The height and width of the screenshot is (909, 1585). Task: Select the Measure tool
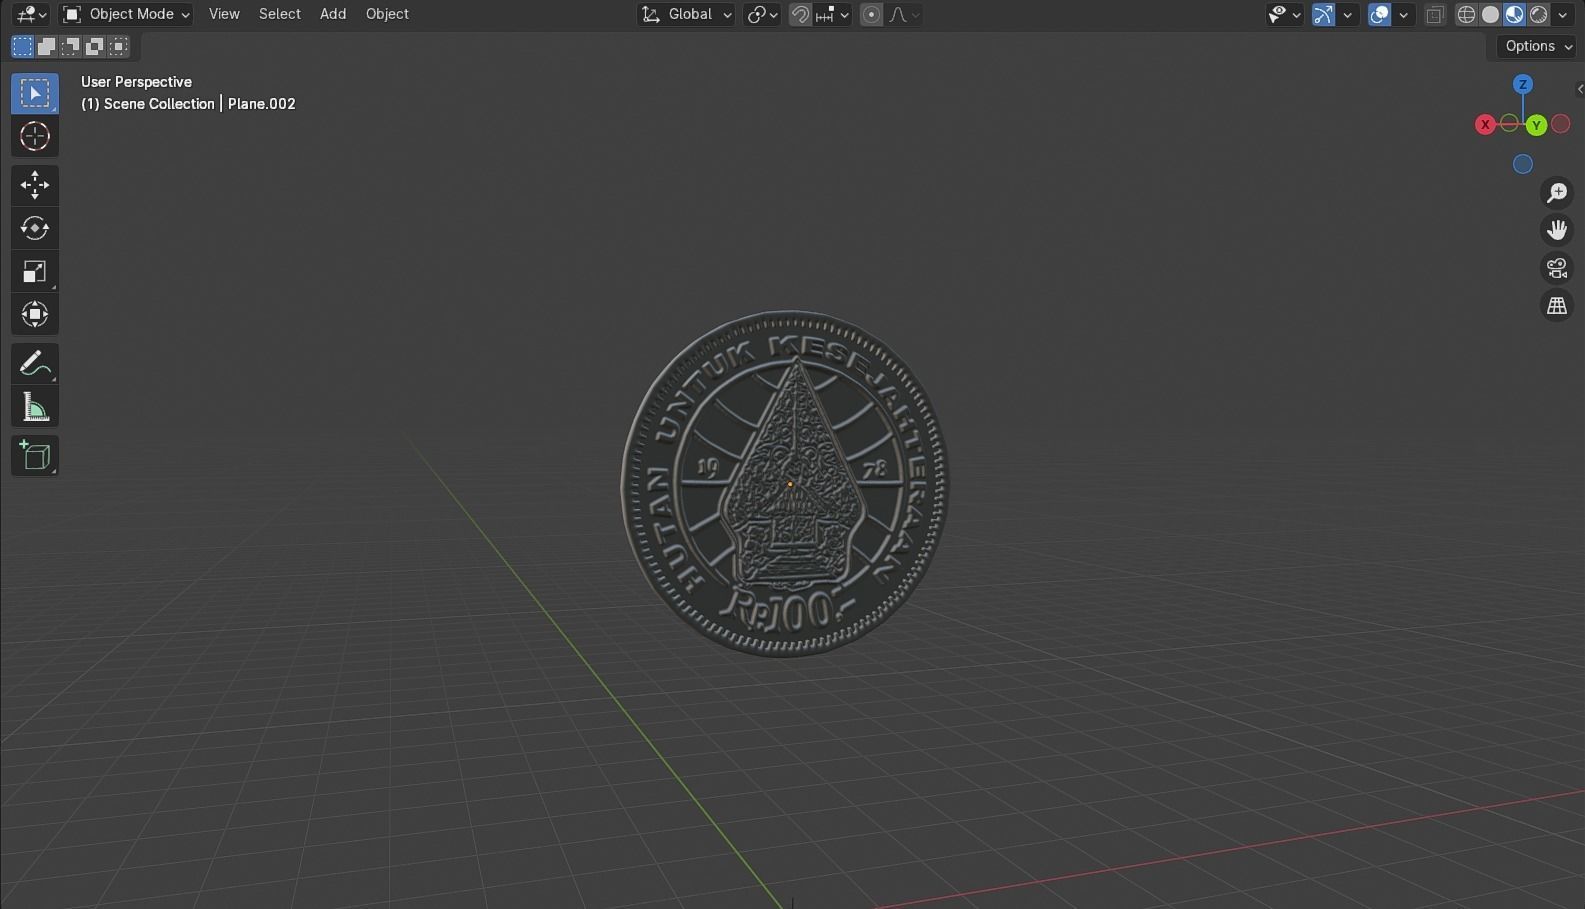(x=35, y=407)
